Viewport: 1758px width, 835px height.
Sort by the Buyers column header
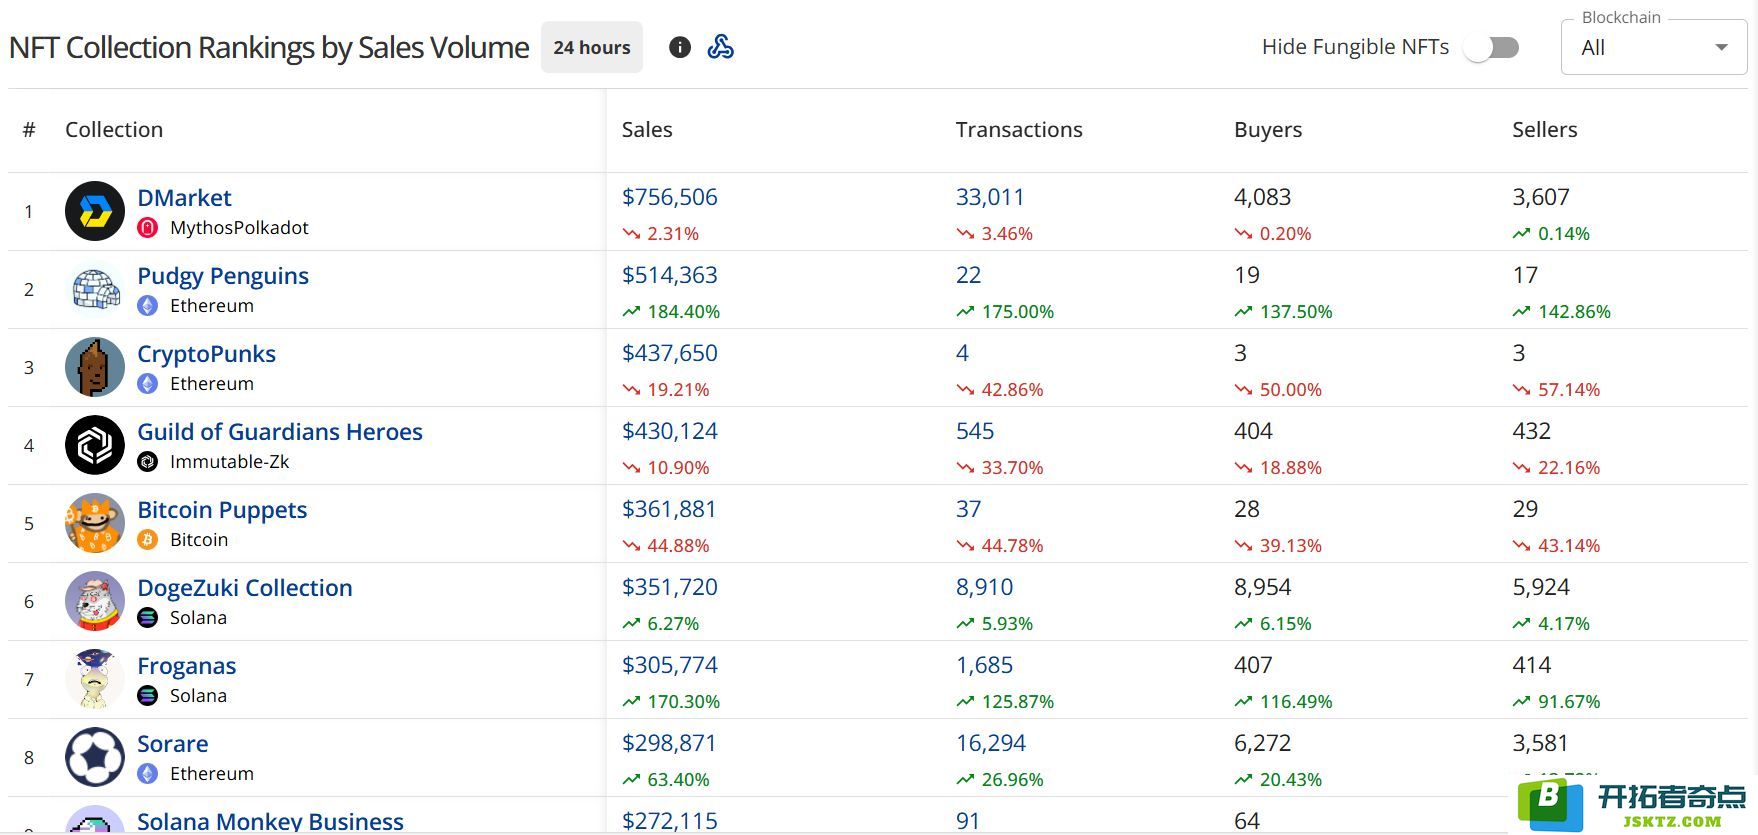point(1268,130)
